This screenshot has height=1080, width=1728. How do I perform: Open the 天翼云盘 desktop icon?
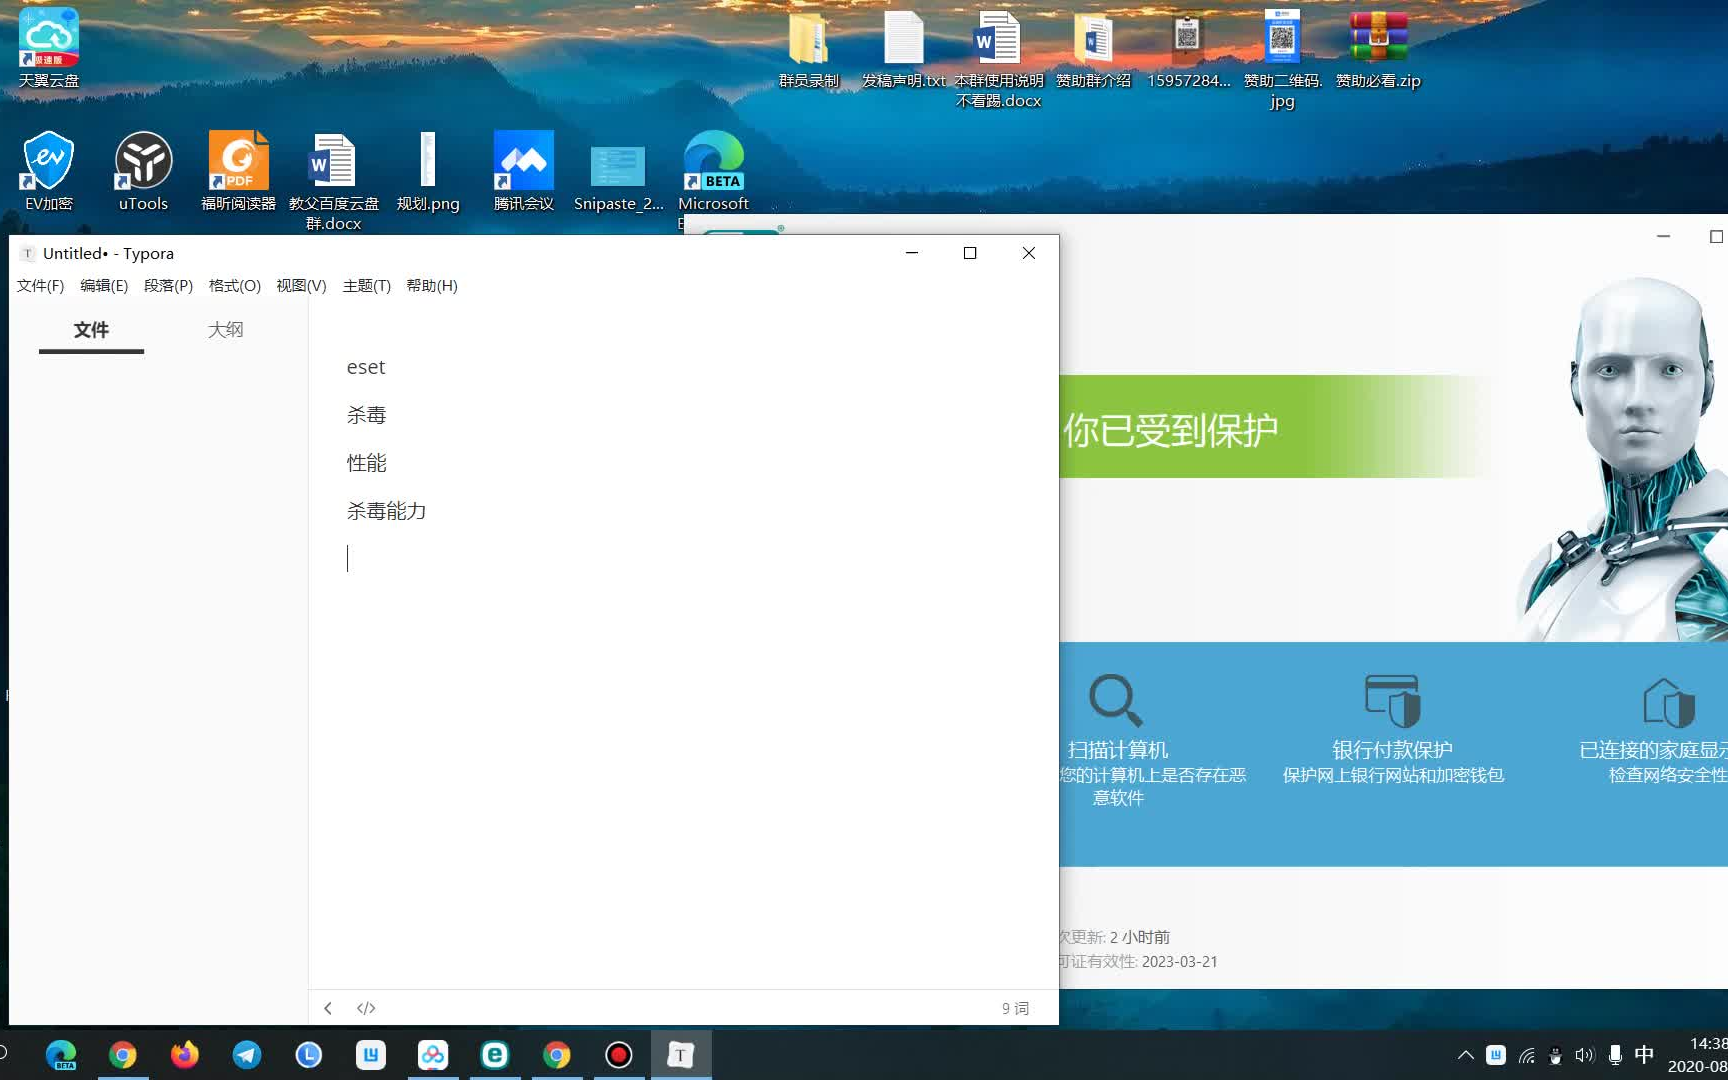[x=49, y=48]
